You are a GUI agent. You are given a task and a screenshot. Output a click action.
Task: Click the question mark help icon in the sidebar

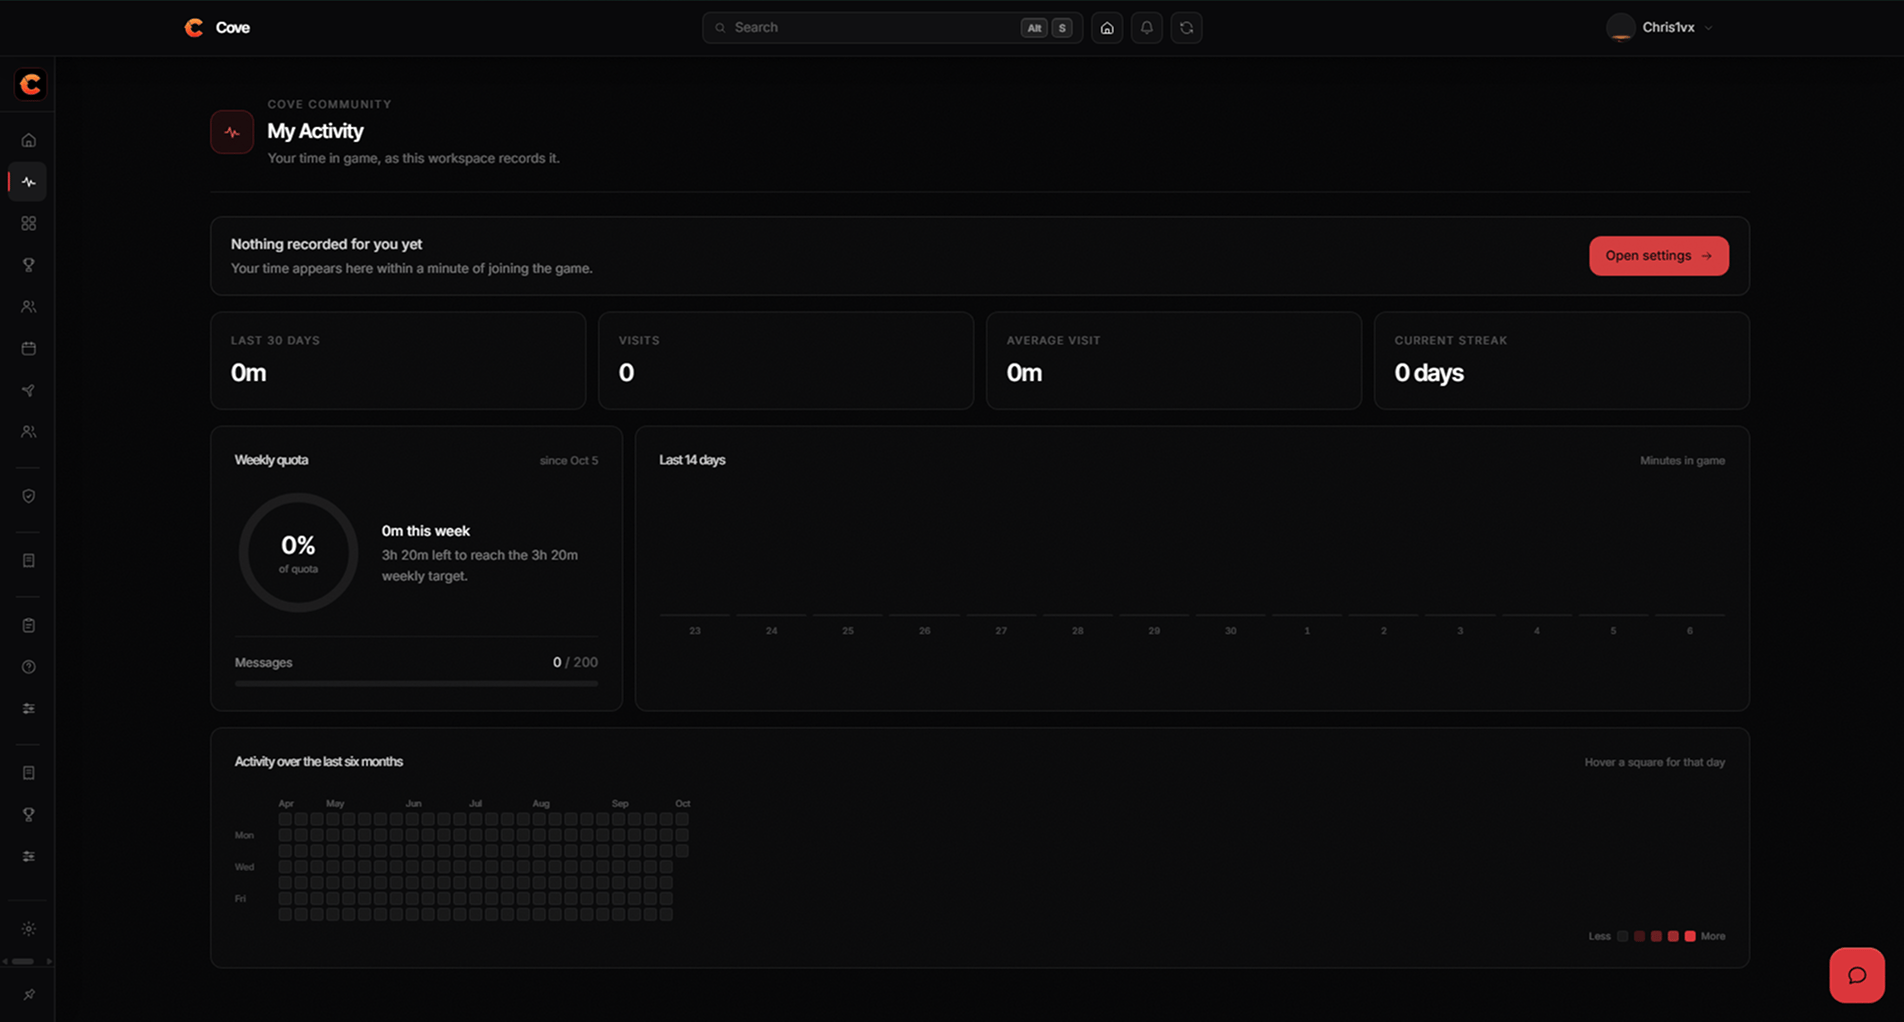(28, 667)
